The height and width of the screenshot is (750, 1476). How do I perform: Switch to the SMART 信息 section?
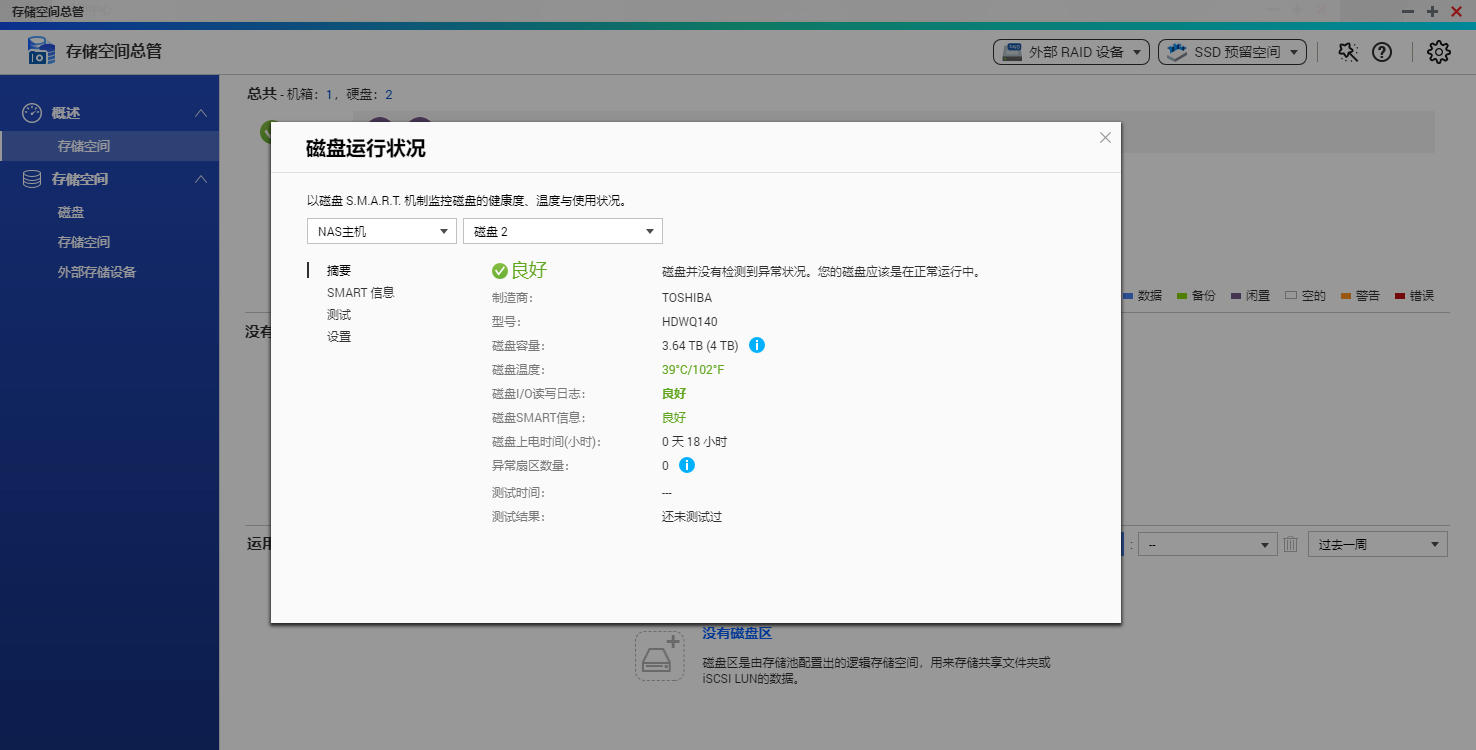click(x=360, y=292)
